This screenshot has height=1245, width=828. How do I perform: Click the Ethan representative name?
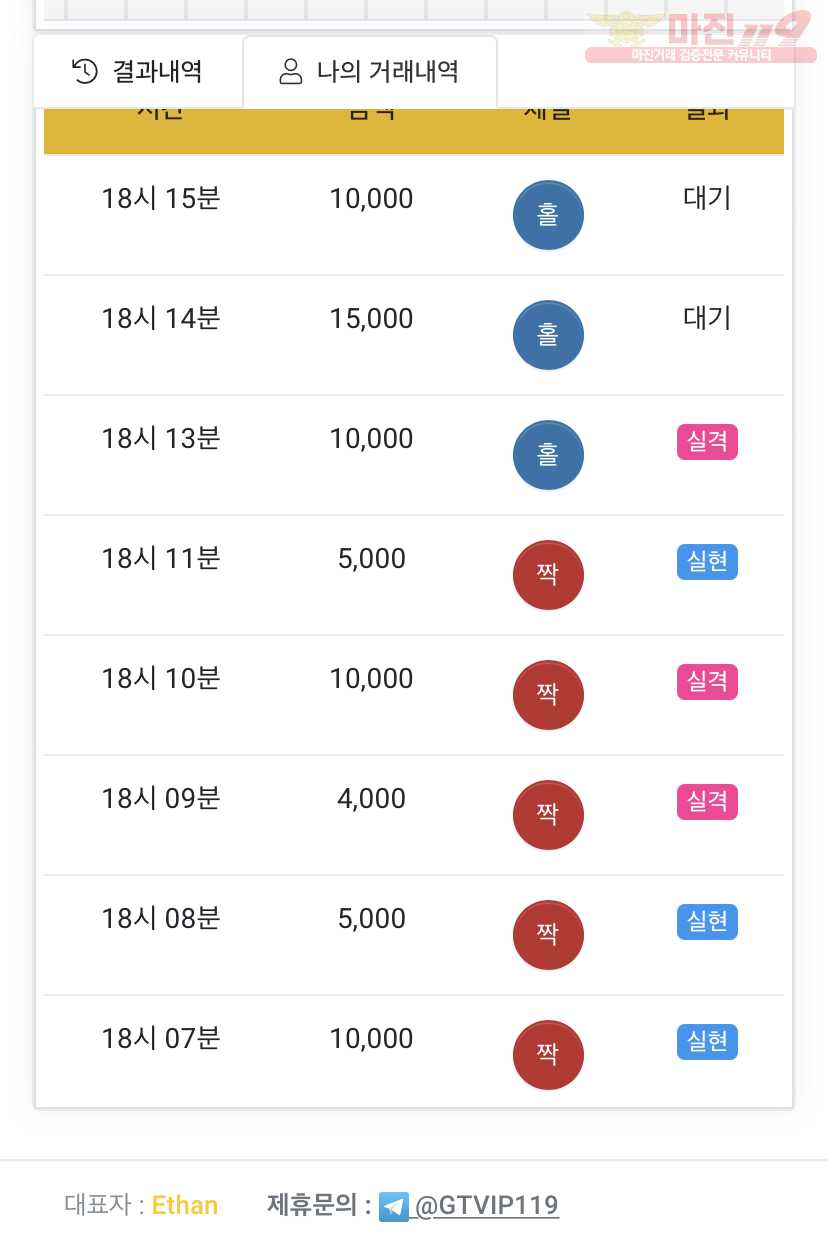click(x=185, y=1205)
